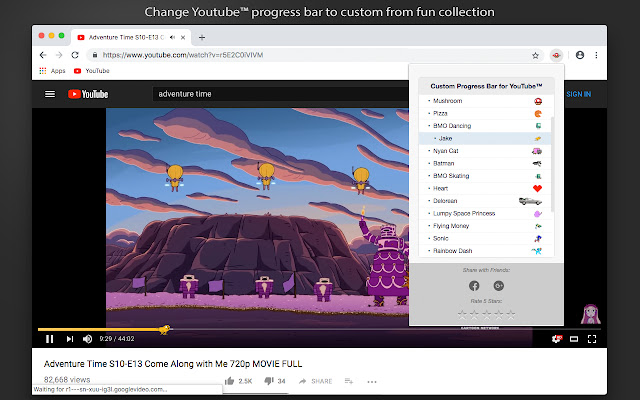Open Chrome three-dot menu
Viewport: 640px width, 400px height.
(596, 55)
